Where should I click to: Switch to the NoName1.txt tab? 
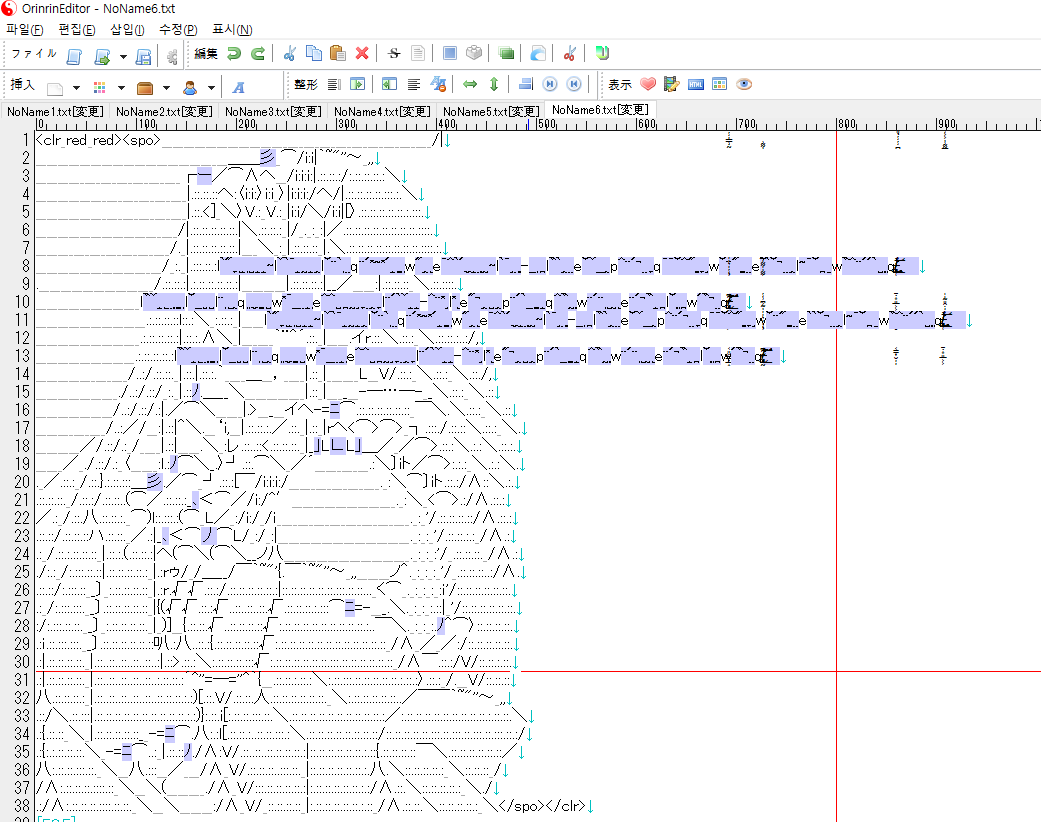pos(54,111)
